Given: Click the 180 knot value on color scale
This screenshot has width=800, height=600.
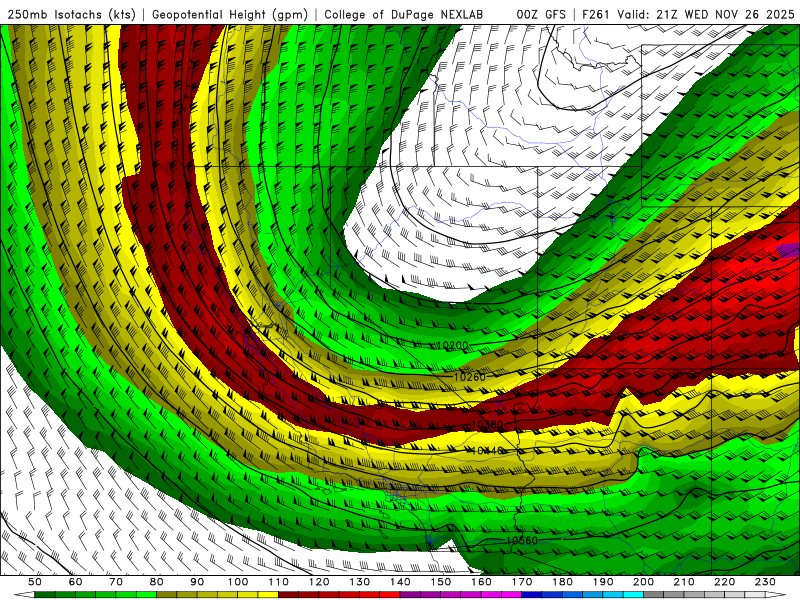Looking at the screenshot, I should point(562,582).
